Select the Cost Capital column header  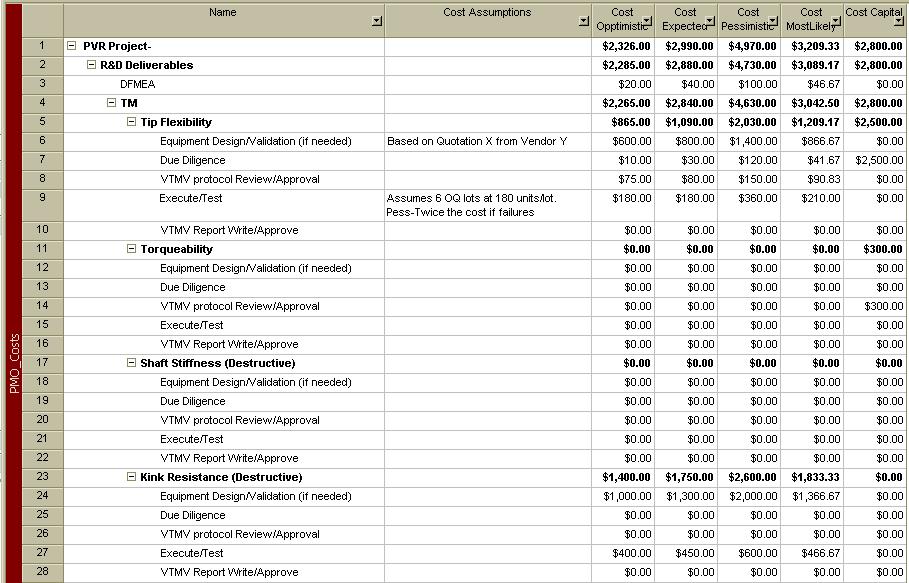pyautogui.click(x=872, y=13)
